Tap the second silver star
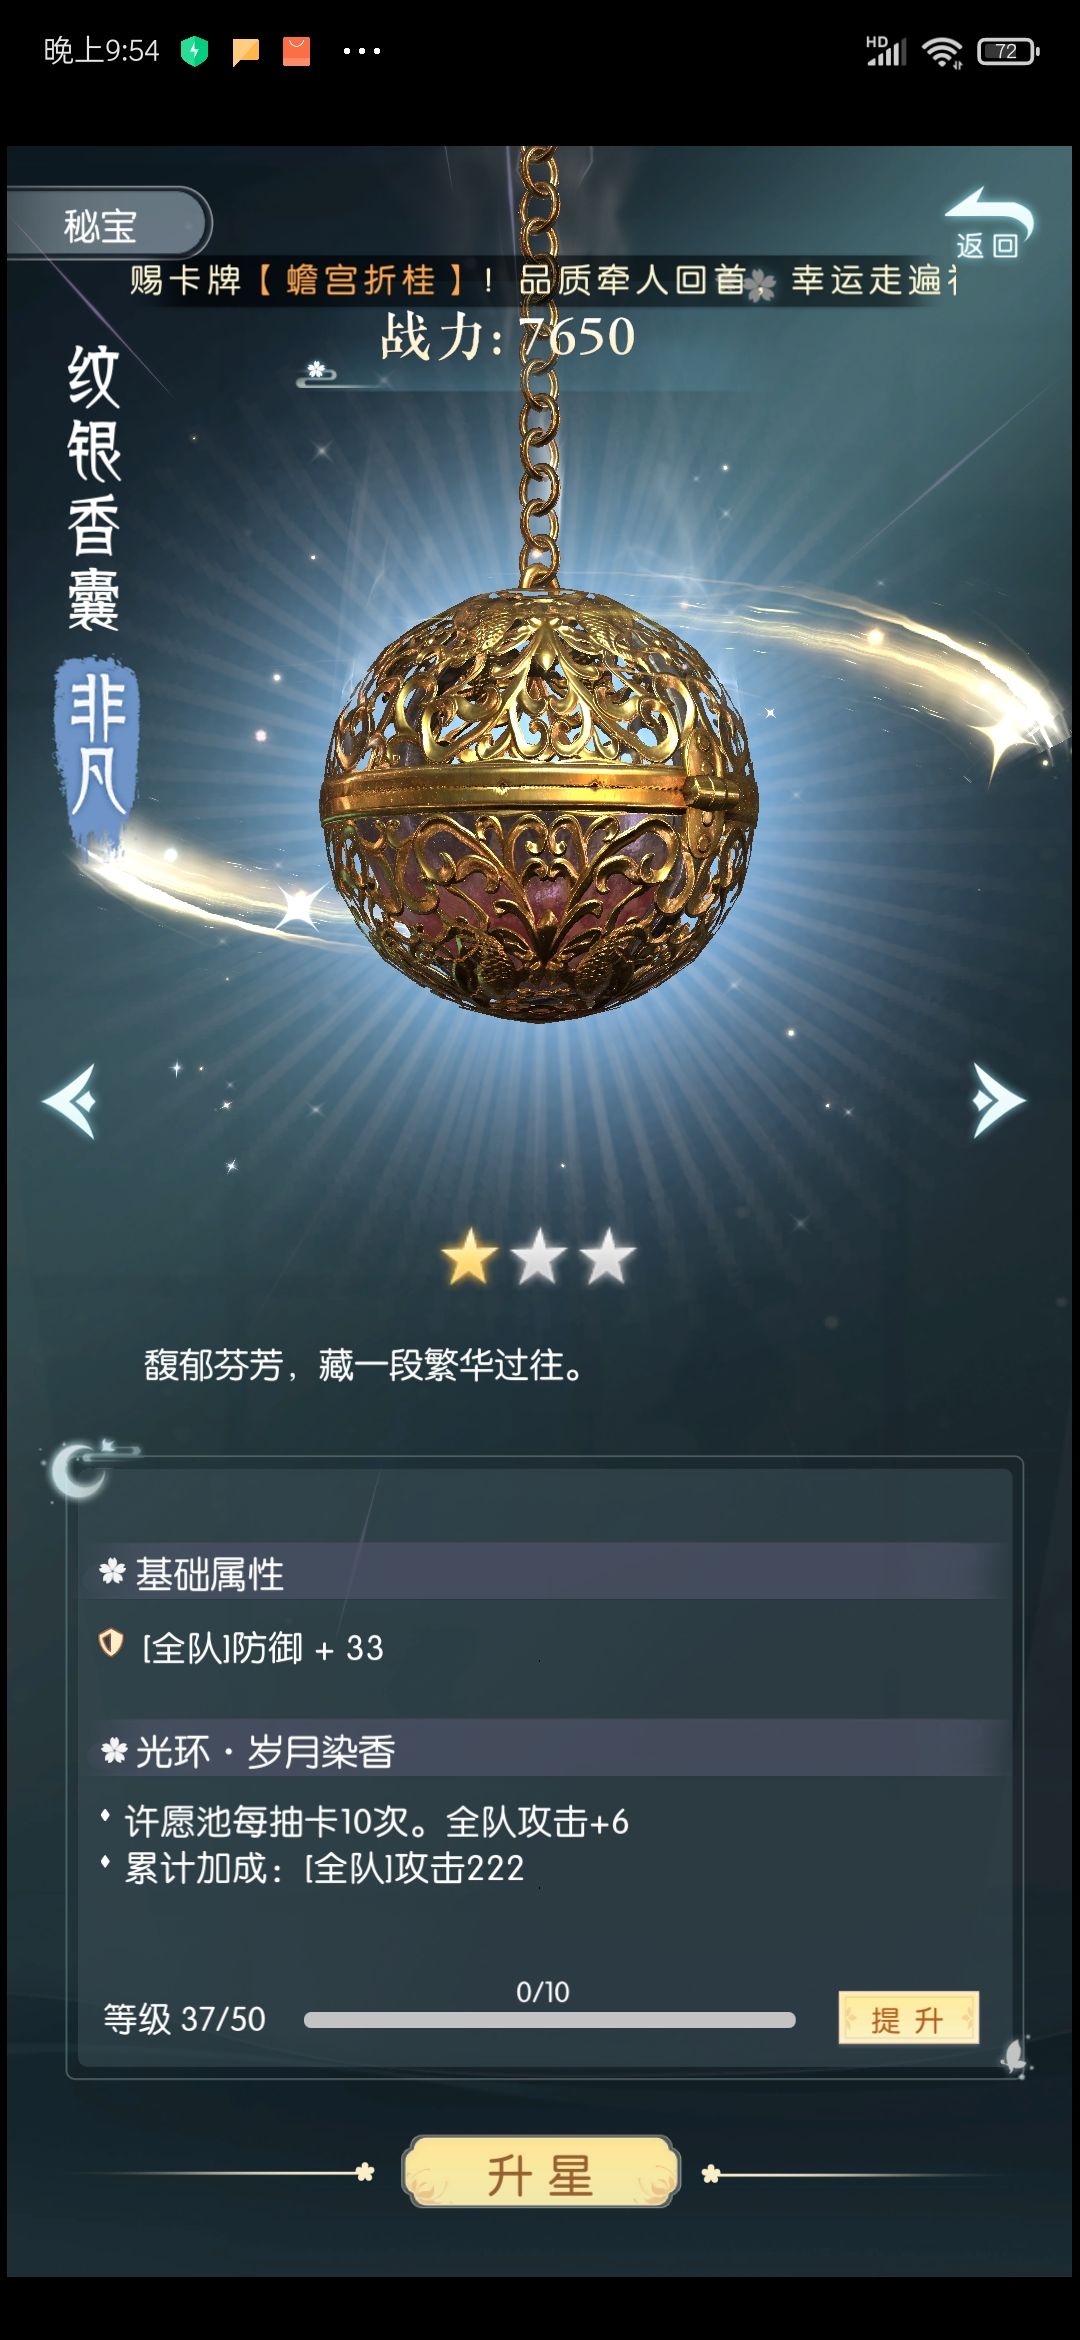Image resolution: width=1080 pixels, height=2340 pixels. [x=538, y=1257]
